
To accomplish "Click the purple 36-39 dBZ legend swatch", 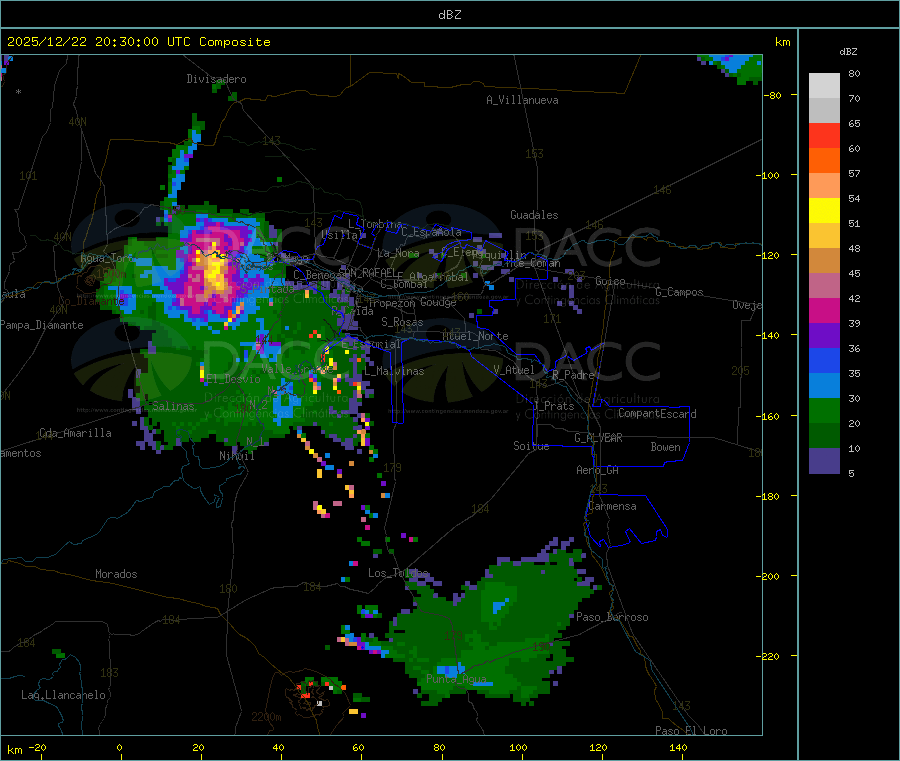I will 824,336.
